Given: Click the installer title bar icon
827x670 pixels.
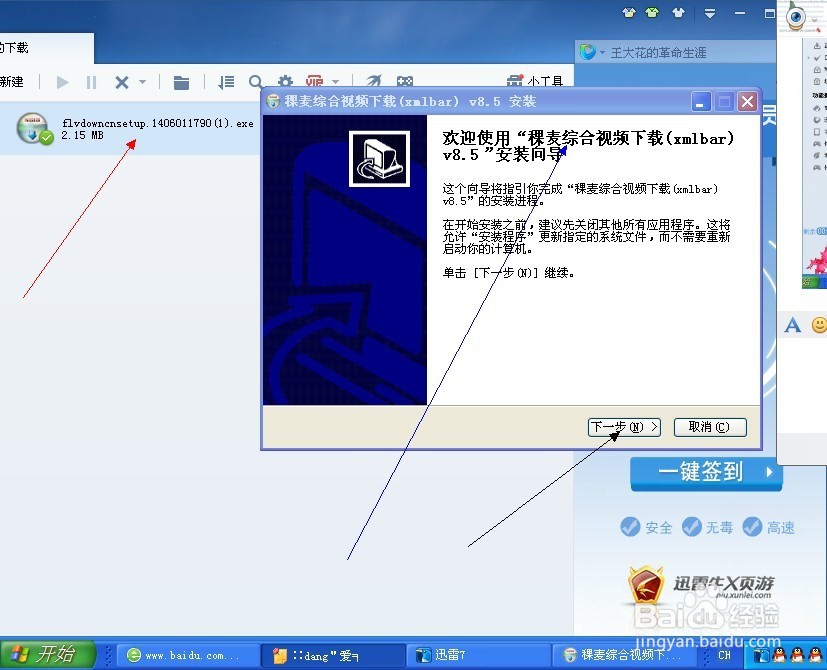Looking at the screenshot, I should click(x=273, y=101).
